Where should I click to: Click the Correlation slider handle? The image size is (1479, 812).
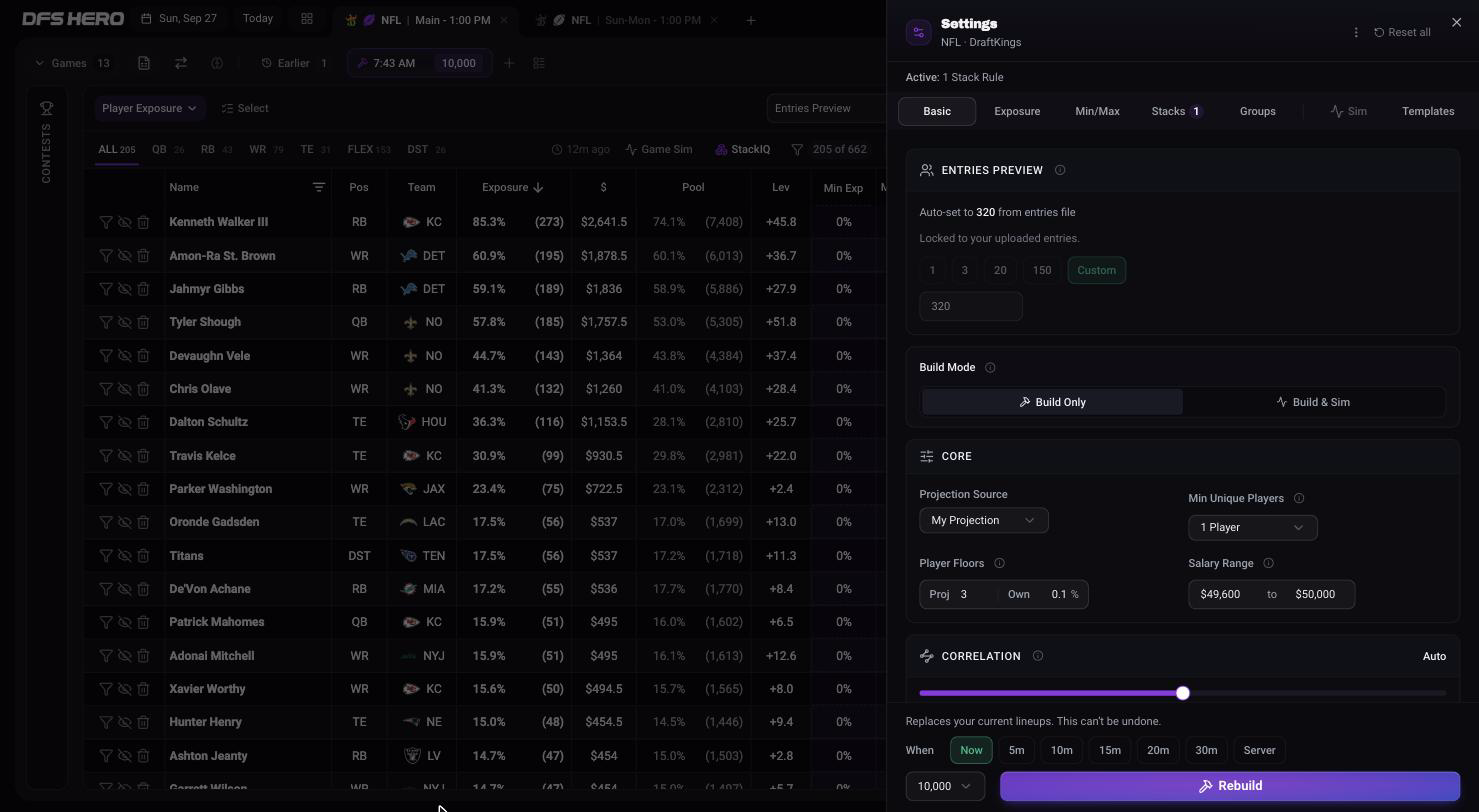coord(1183,693)
